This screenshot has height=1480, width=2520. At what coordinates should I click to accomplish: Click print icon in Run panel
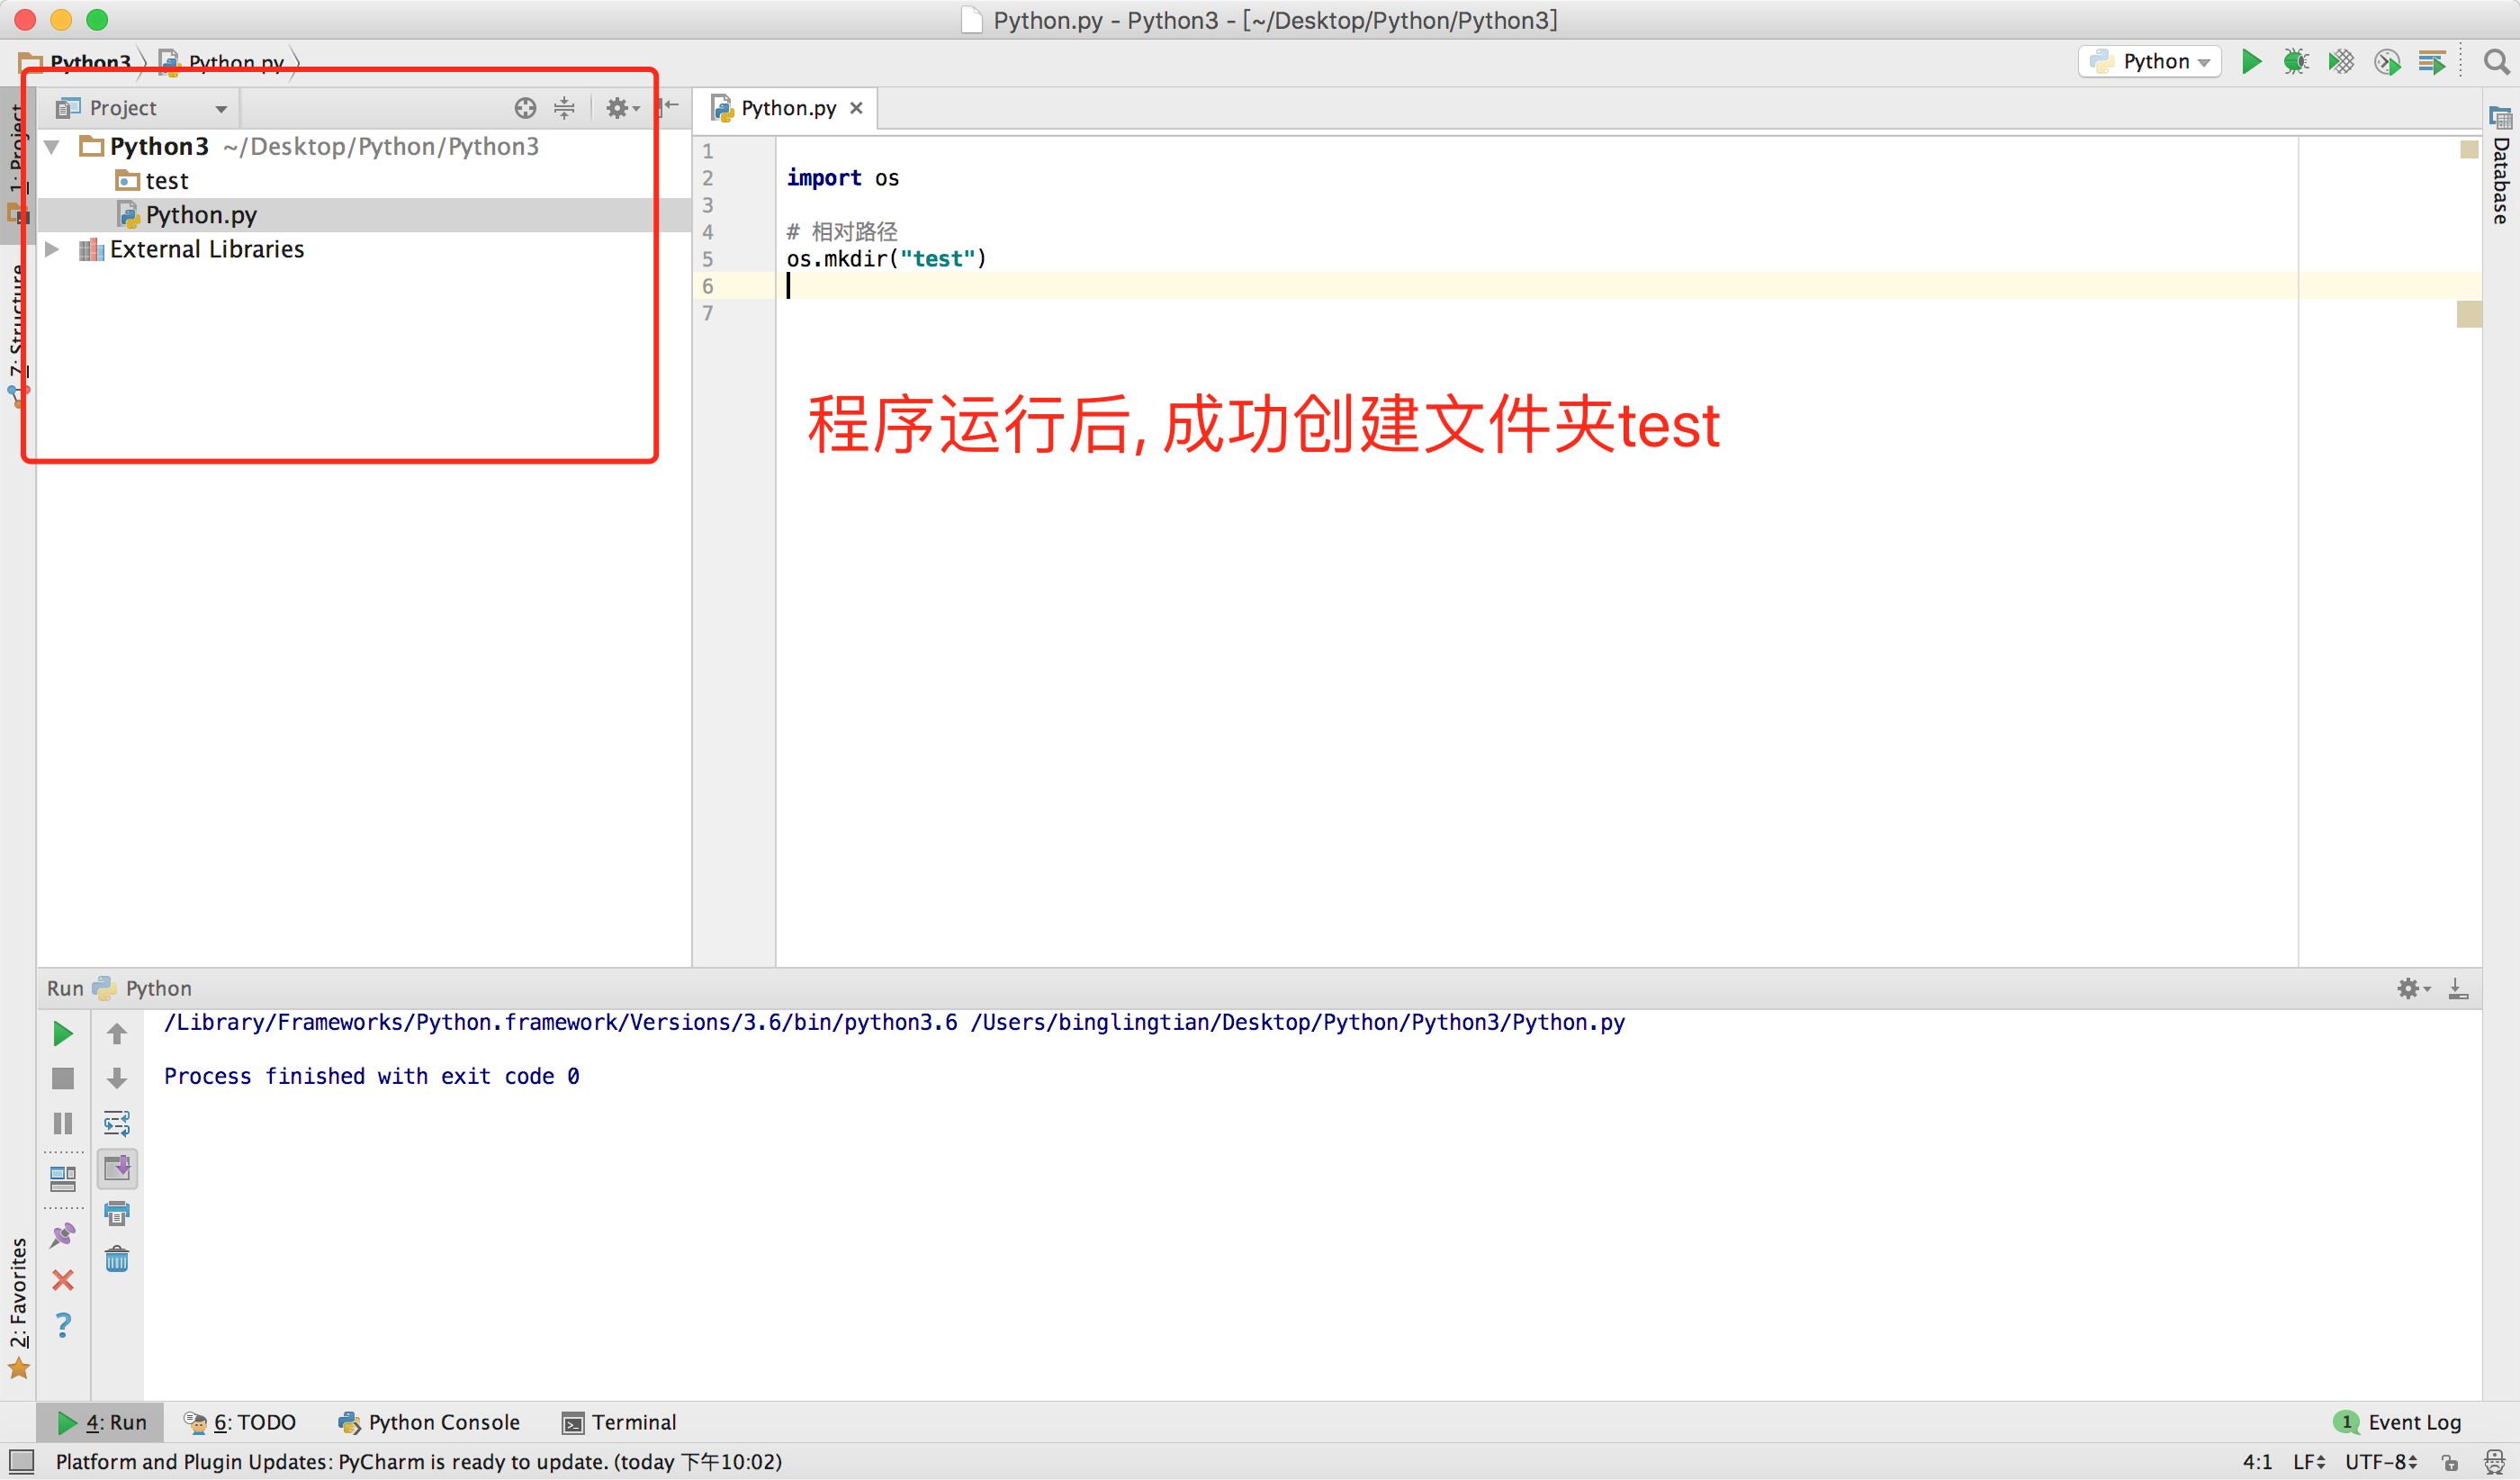pyautogui.click(x=117, y=1213)
